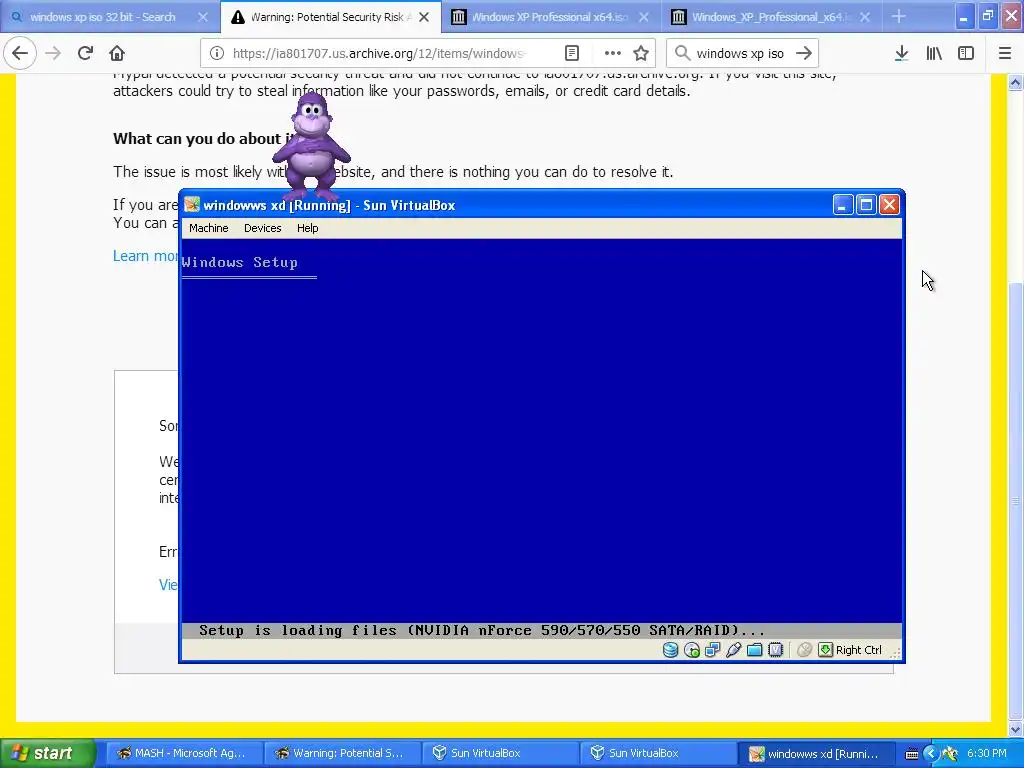This screenshot has width=1024, height=768.
Task: Open the downloads panel in browser toolbar
Action: coord(901,54)
